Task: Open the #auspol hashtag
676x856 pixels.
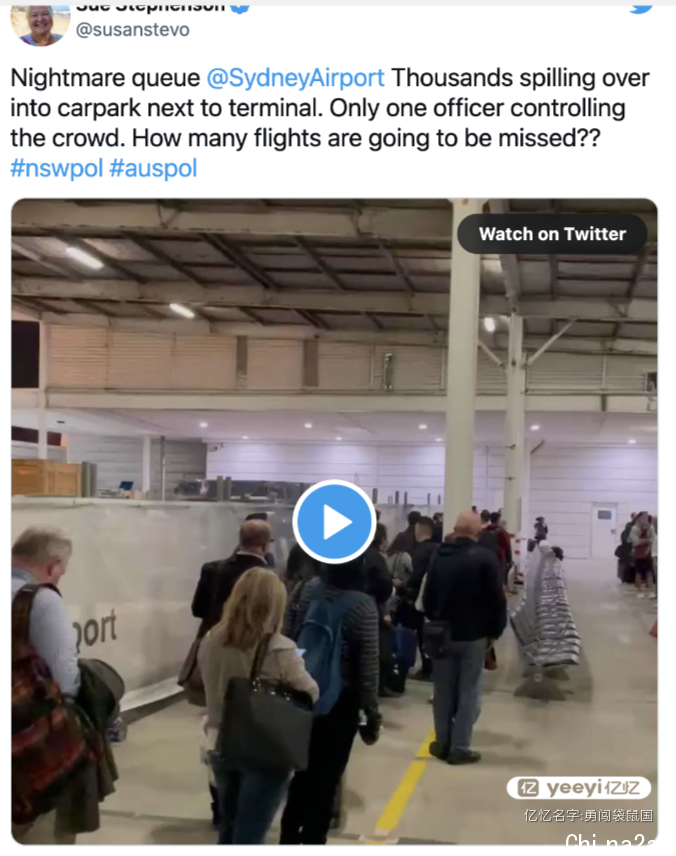Action: 153,168
